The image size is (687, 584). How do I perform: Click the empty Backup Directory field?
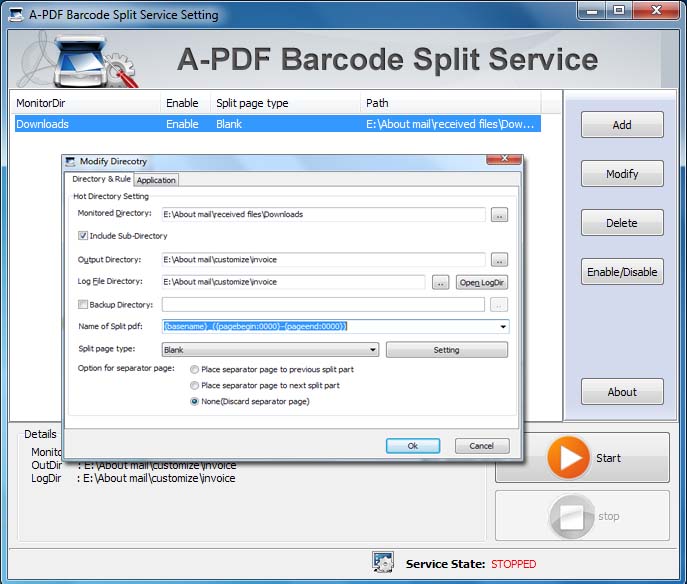point(323,304)
